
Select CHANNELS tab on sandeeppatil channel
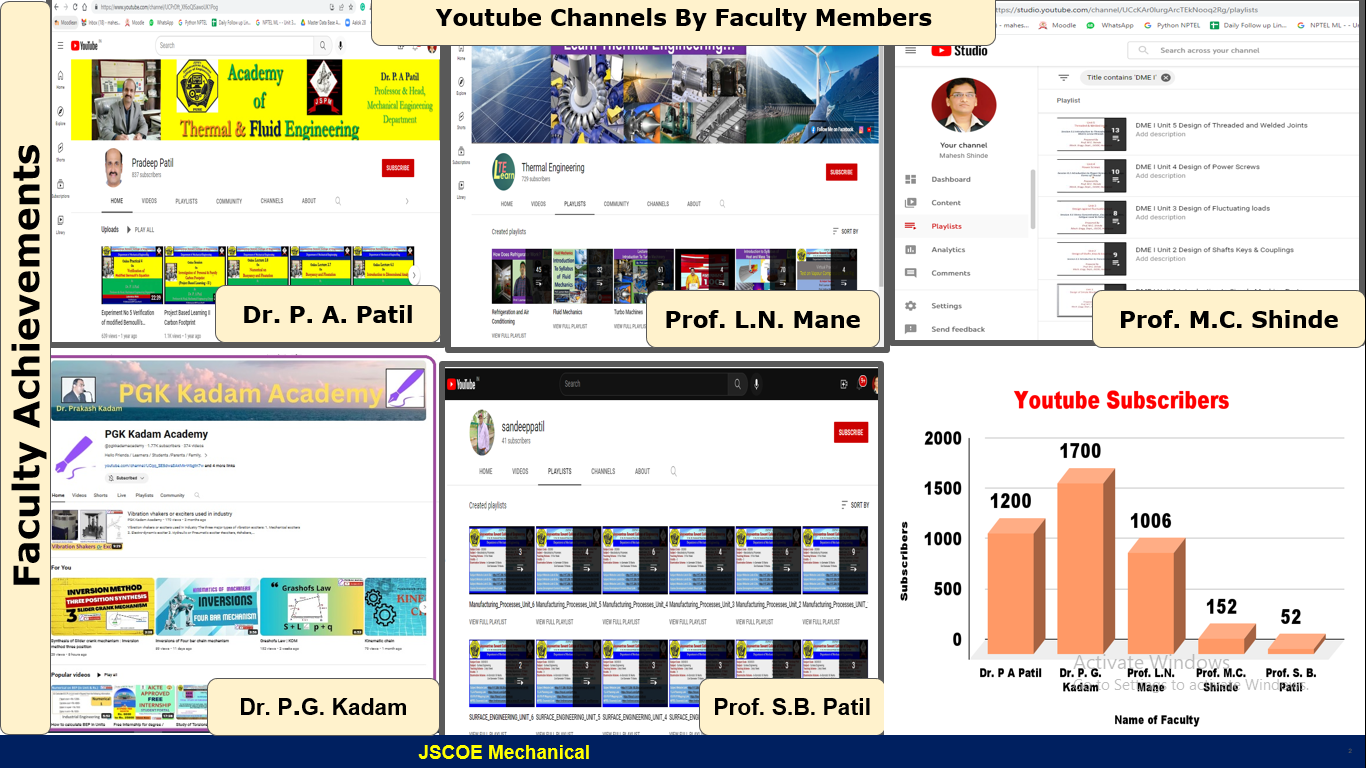click(603, 471)
